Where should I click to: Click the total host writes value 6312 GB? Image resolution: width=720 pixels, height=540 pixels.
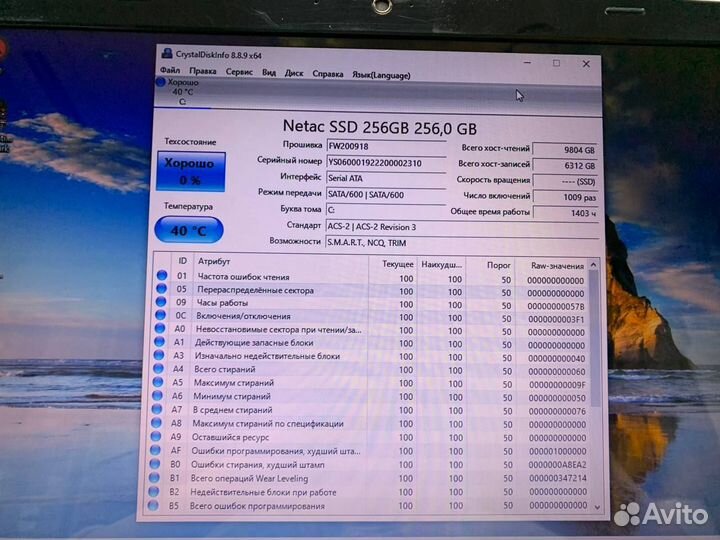pos(565,165)
